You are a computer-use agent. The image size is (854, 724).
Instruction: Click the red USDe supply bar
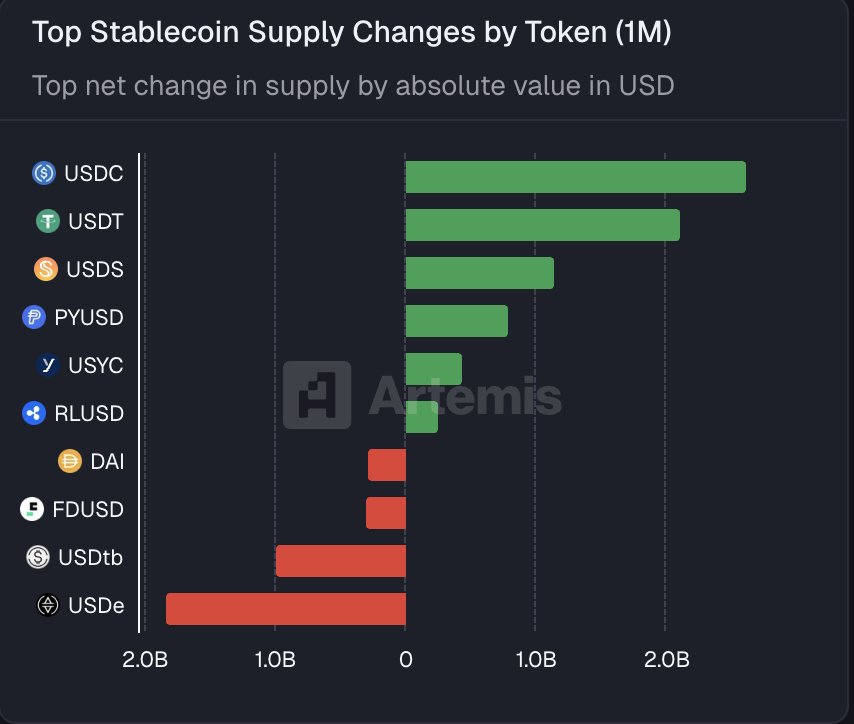coord(286,609)
